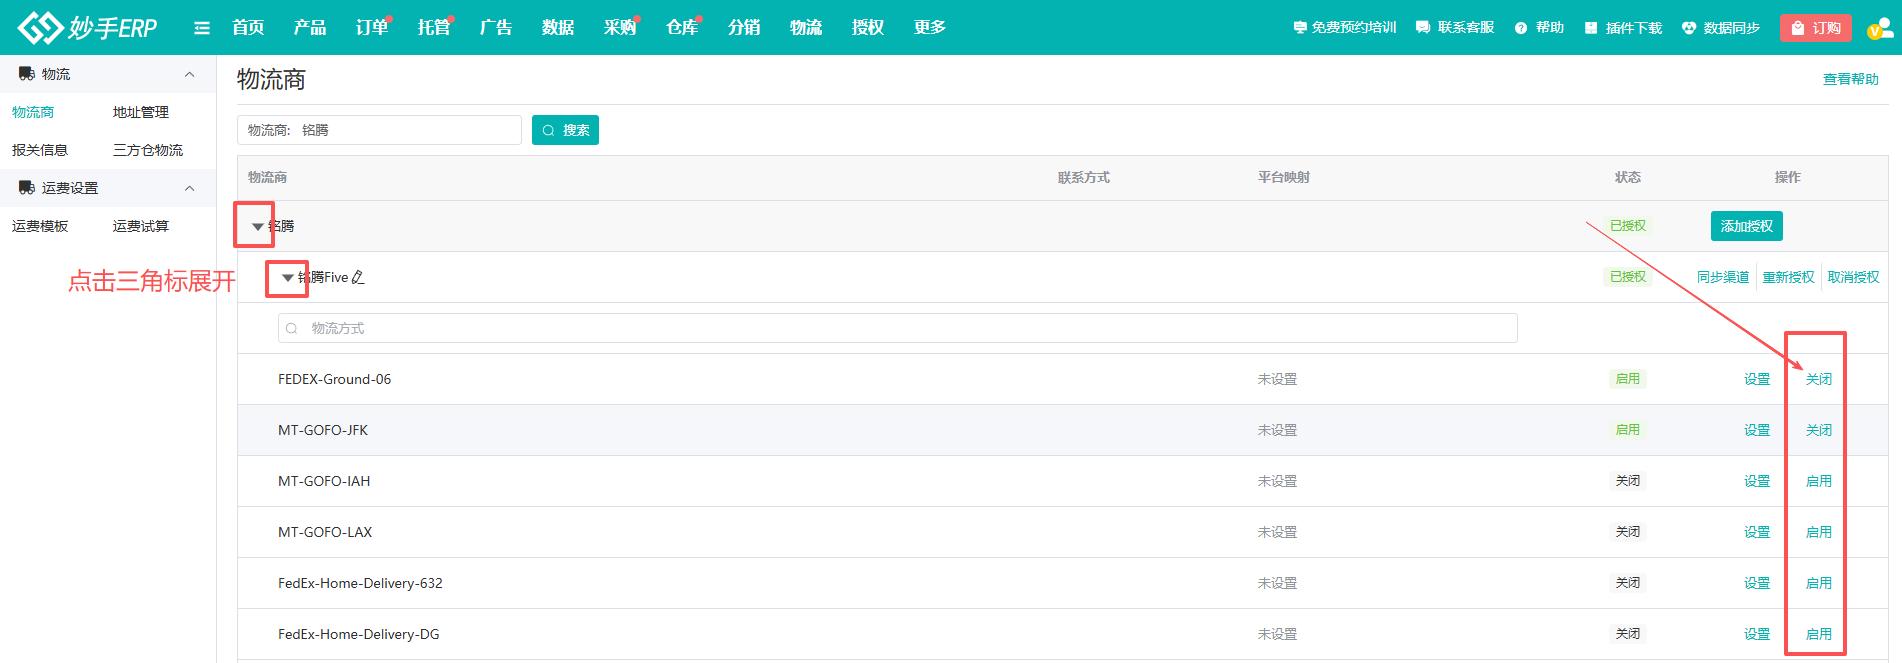The height and width of the screenshot is (663, 1902).
Task: Click the hamburger menu collapse icon
Action: [x=202, y=28]
